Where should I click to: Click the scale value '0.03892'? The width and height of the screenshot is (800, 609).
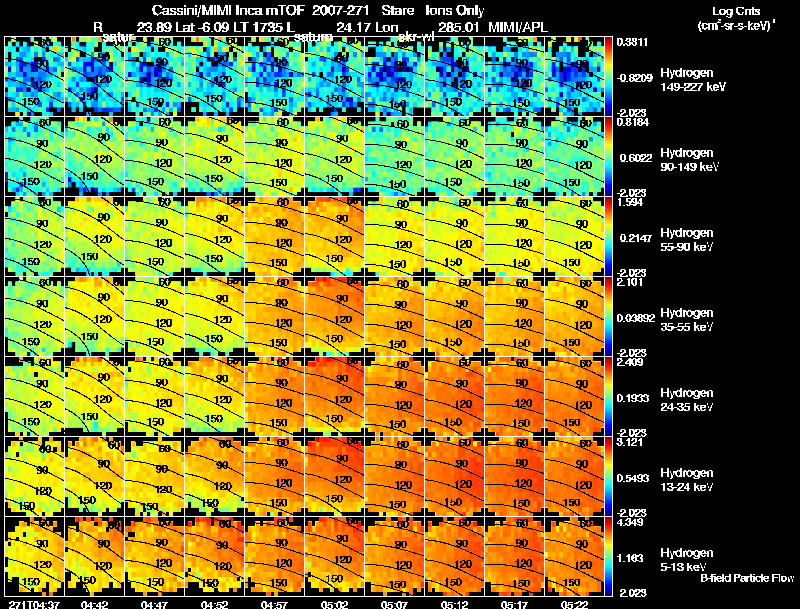click(636, 318)
